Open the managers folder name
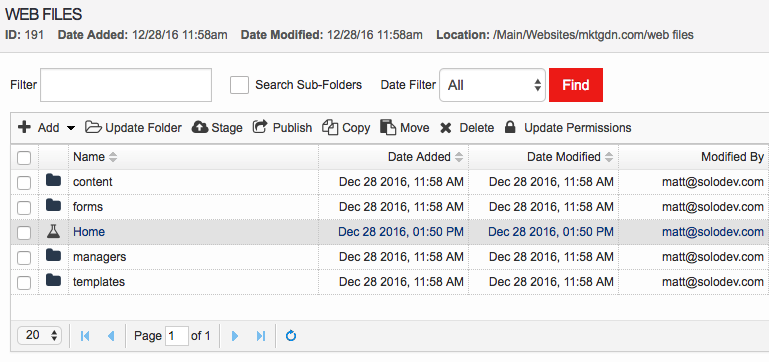This screenshot has width=769, height=362. tap(100, 257)
